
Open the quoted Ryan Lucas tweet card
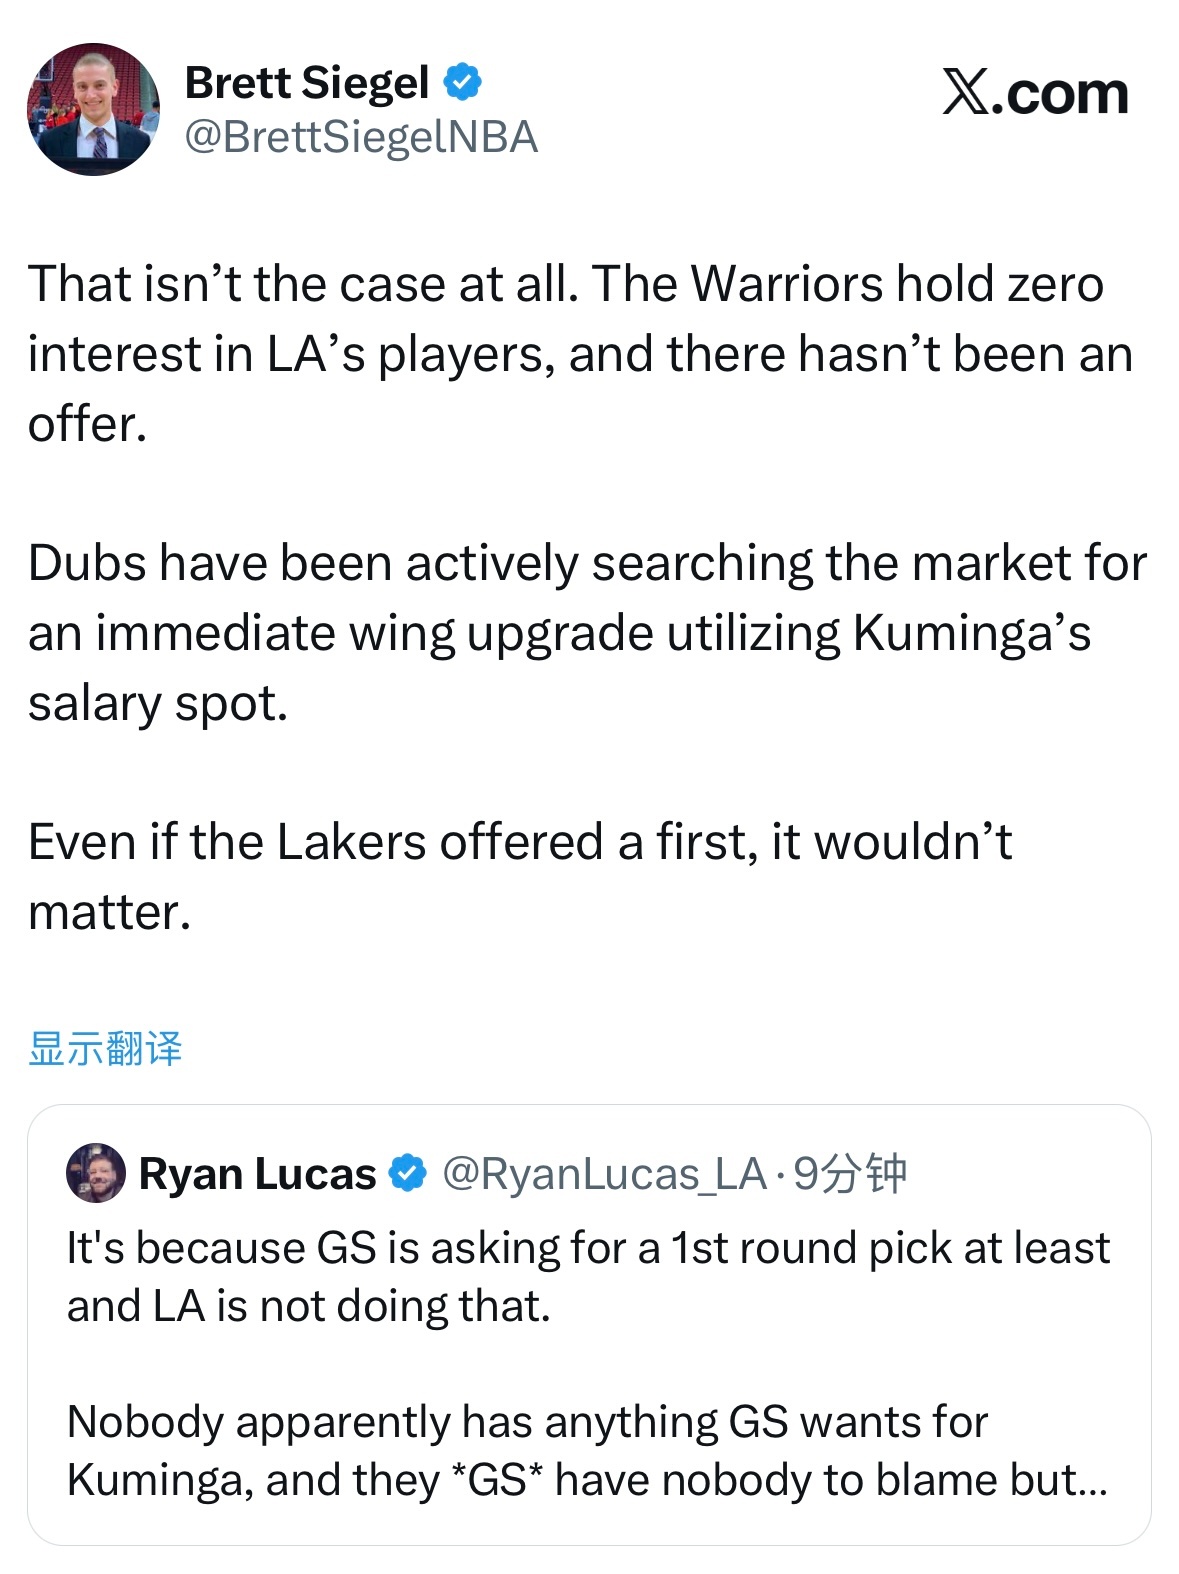pos(590,1340)
